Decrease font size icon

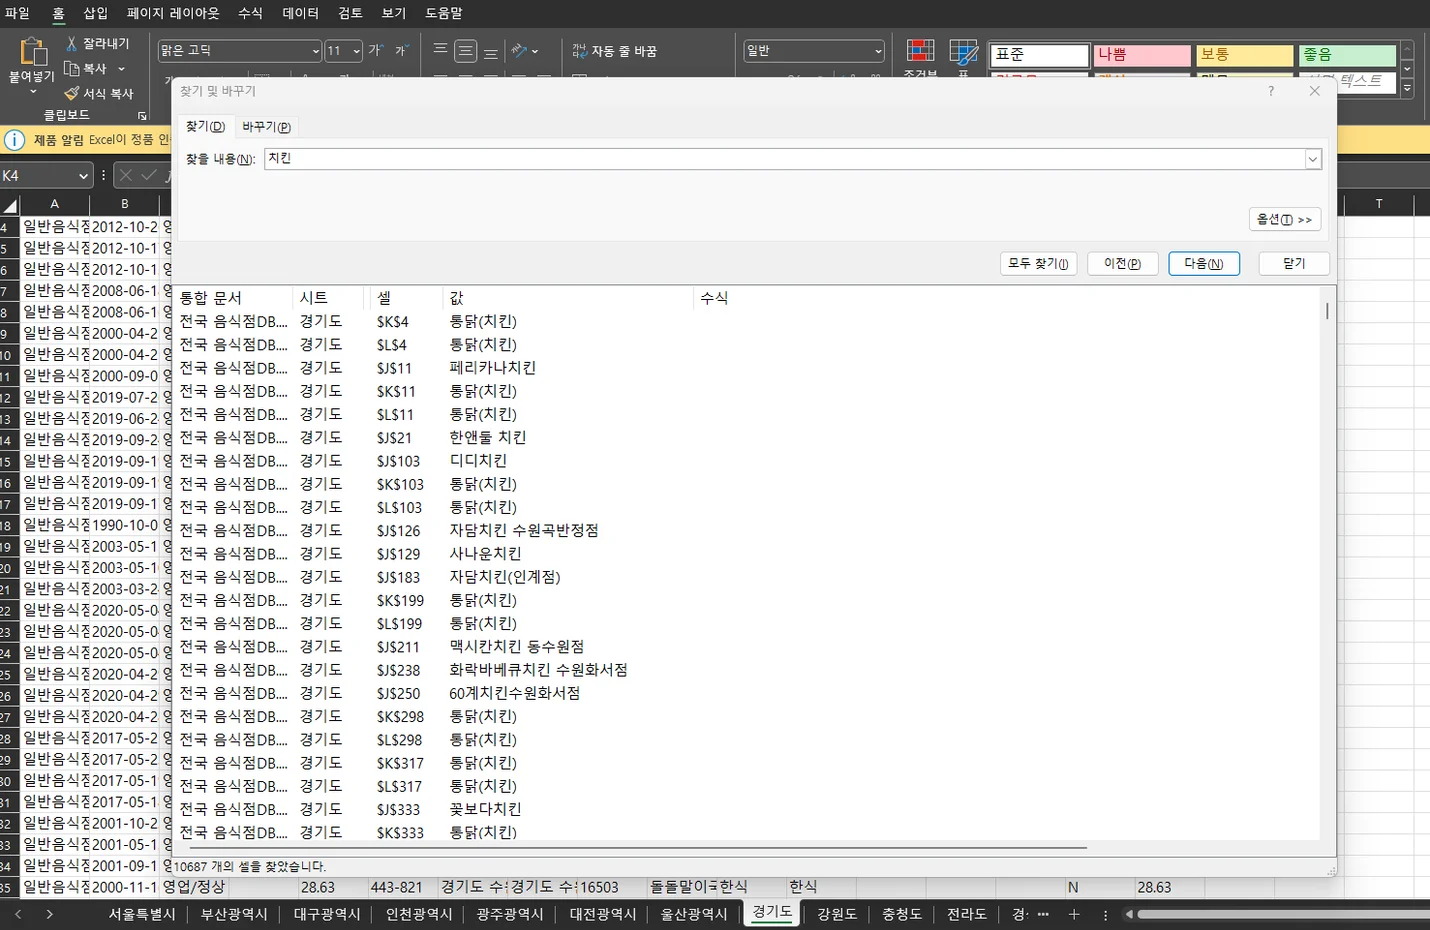[402, 50]
